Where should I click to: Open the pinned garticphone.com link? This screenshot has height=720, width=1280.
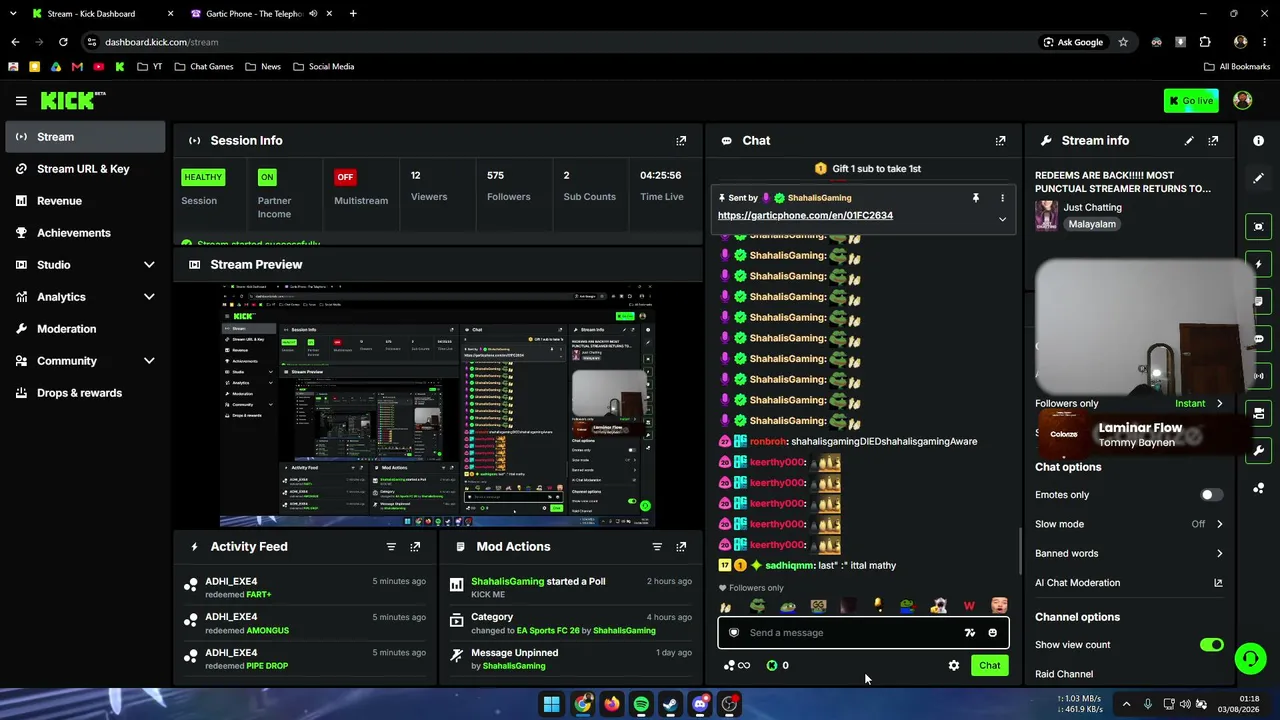pos(805,216)
